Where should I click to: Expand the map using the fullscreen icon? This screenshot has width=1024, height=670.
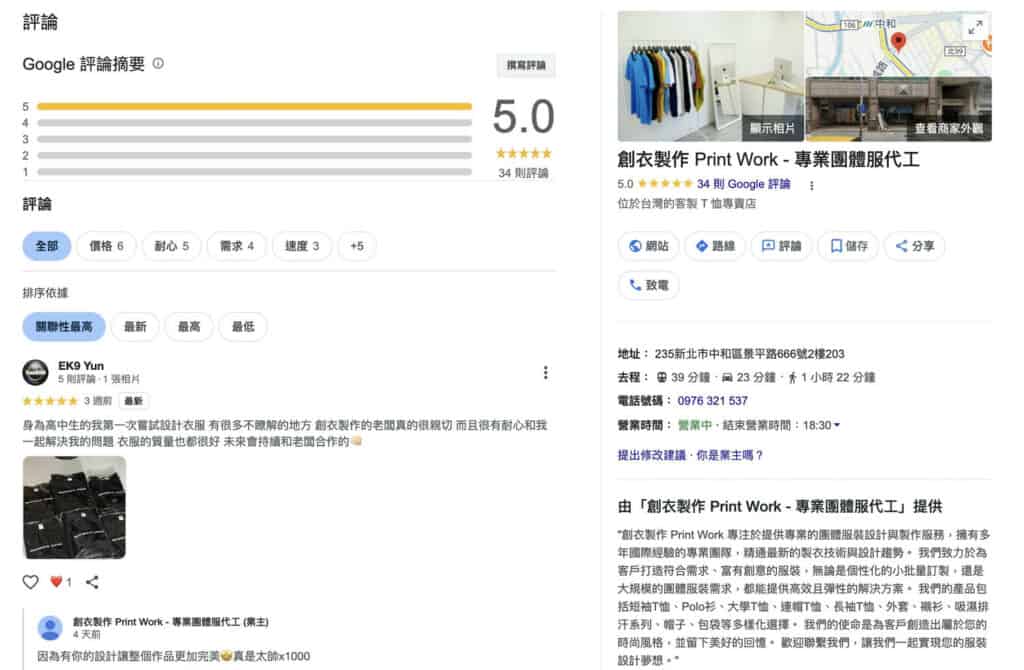[x=973, y=27]
